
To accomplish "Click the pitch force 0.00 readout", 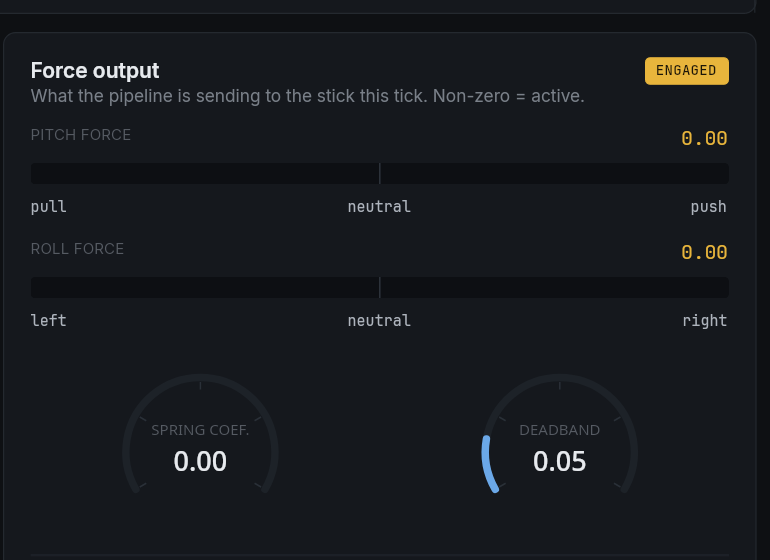I will 704,139.
